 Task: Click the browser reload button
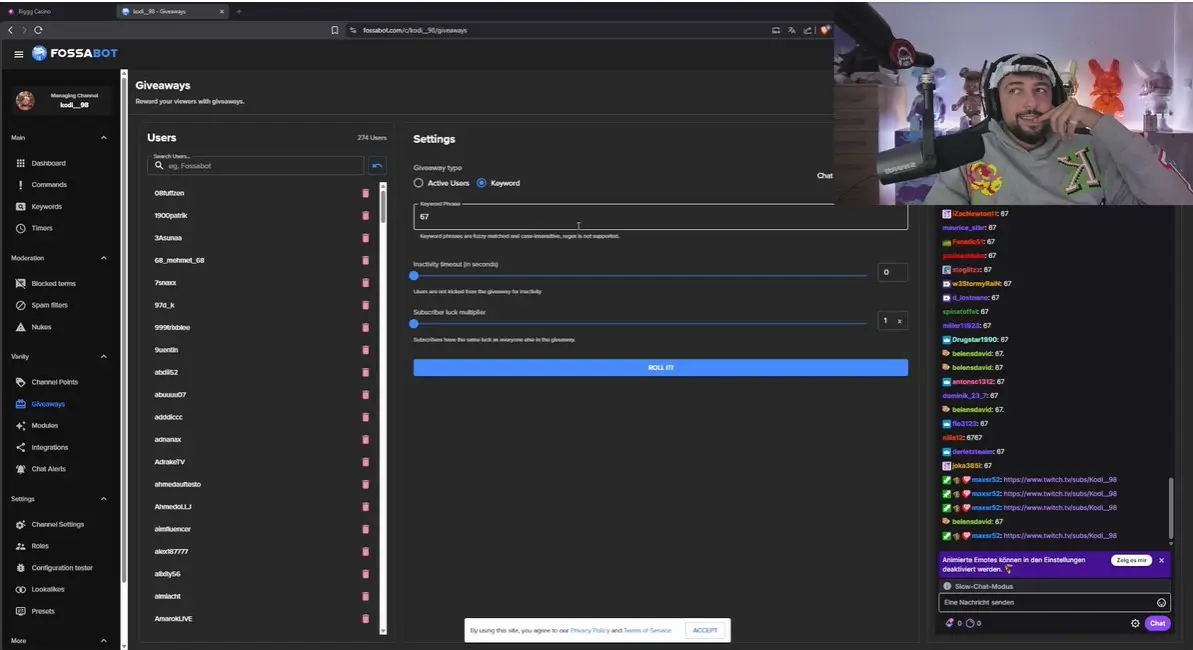pos(38,30)
